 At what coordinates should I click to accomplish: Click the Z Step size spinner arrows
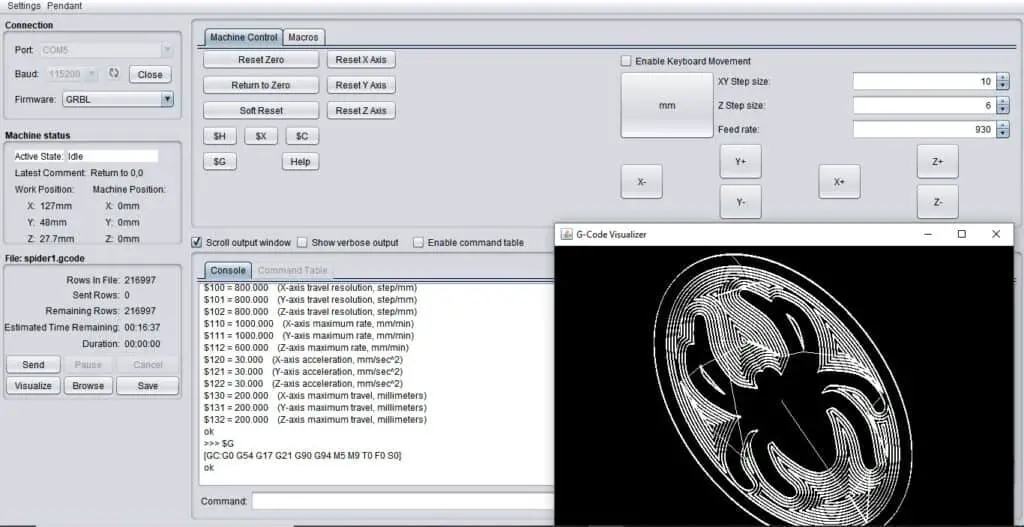pyautogui.click(x=1003, y=105)
